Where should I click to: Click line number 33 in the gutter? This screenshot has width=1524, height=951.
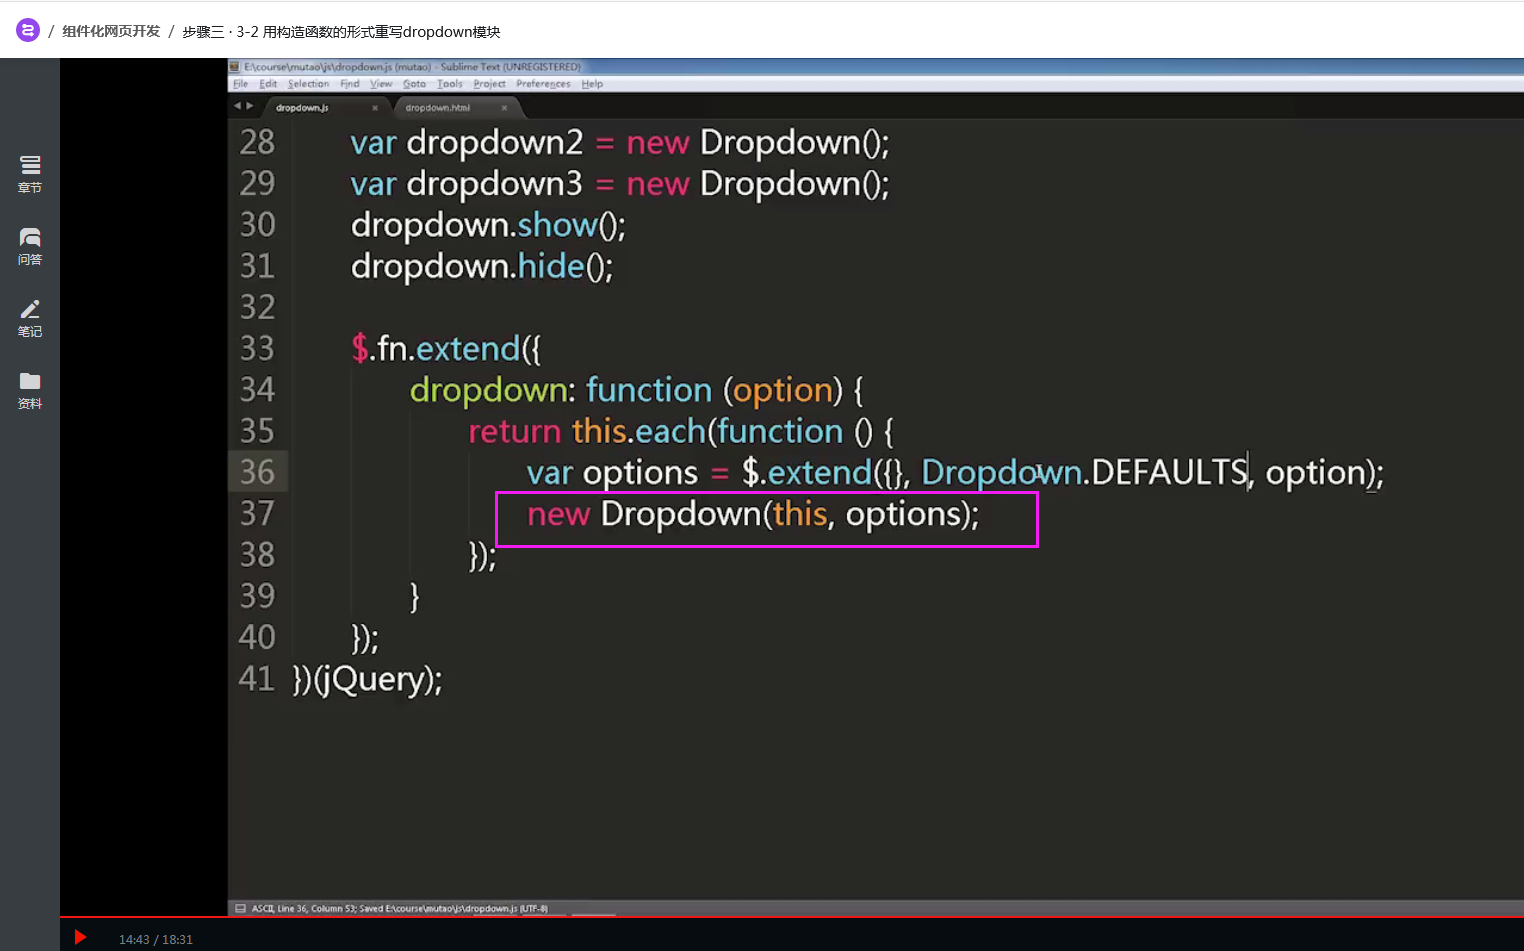257,349
